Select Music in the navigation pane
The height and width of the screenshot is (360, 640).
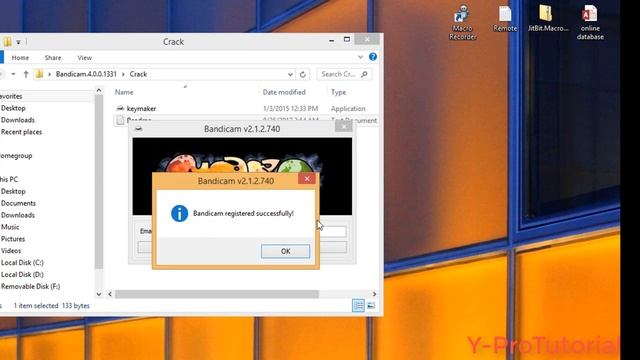[x=10, y=227]
